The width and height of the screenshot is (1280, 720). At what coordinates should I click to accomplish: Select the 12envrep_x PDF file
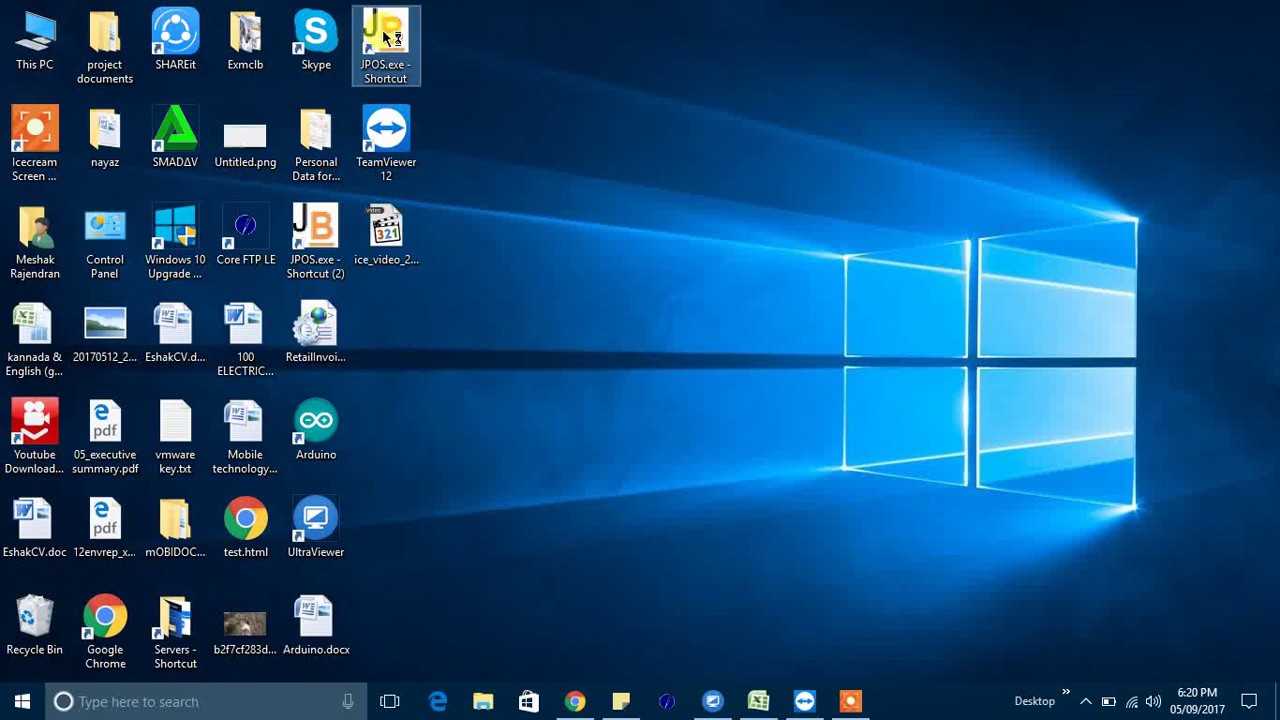click(x=105, y=529)
